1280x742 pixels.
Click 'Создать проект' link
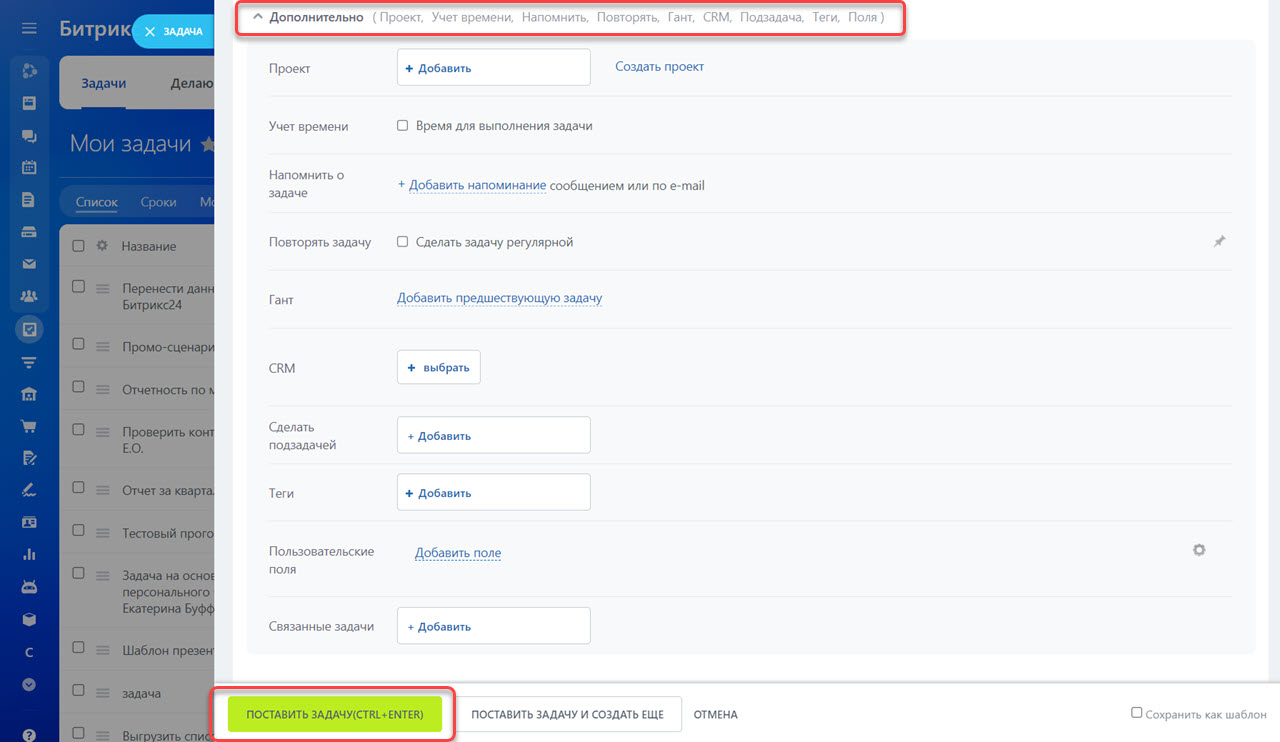660,66
